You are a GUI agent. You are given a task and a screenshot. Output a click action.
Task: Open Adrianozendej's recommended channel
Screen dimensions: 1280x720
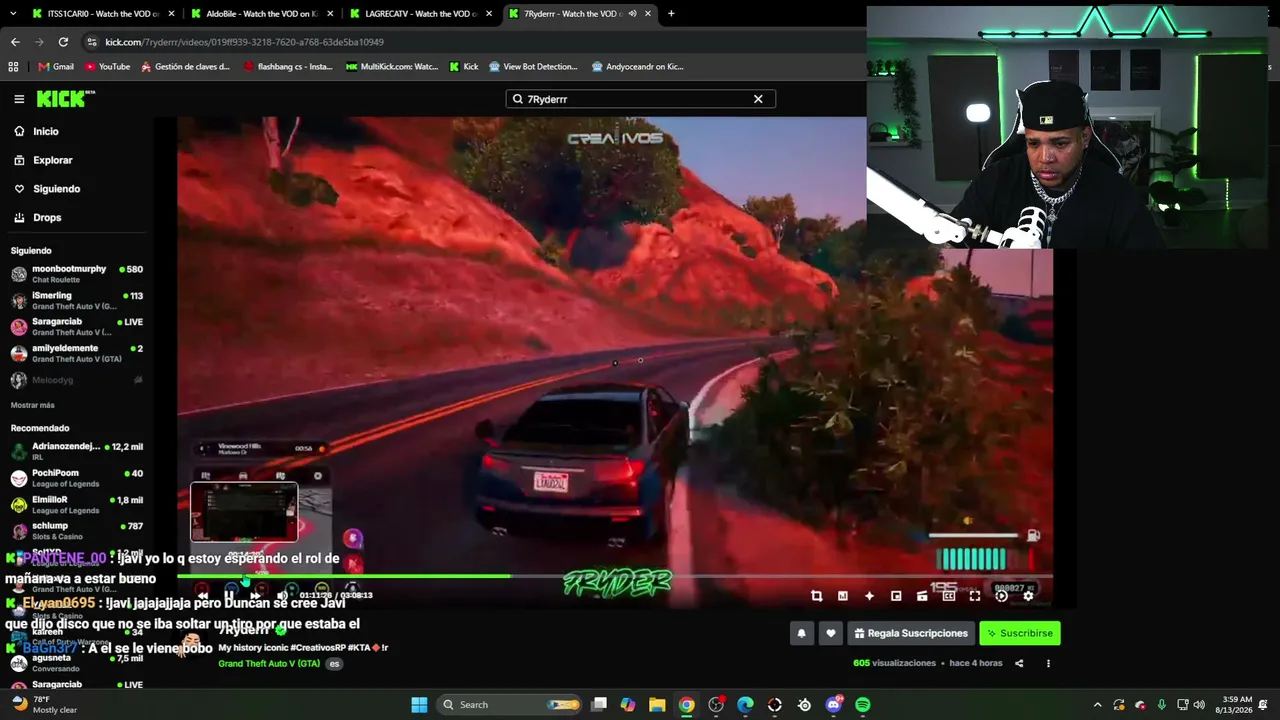click(x=77, y=451)
